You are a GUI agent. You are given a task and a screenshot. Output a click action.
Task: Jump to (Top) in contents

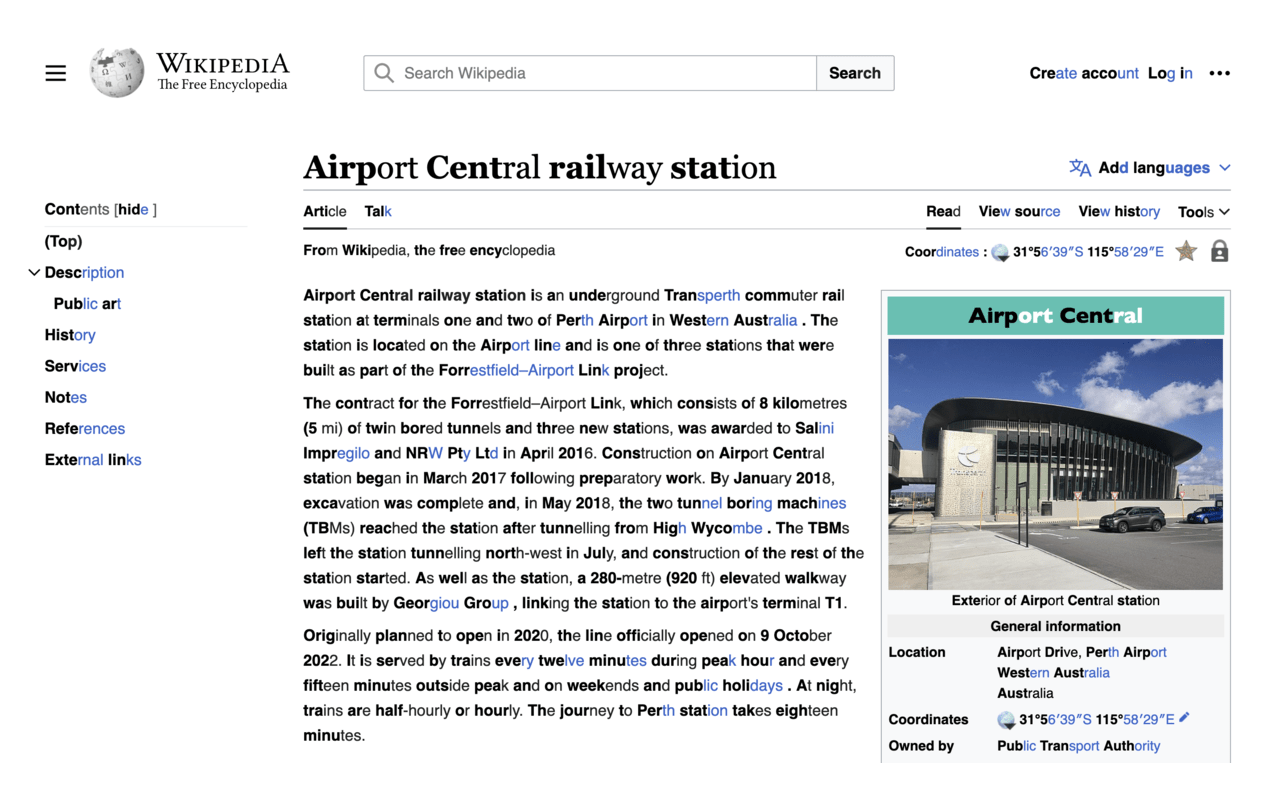coord(63,241)
